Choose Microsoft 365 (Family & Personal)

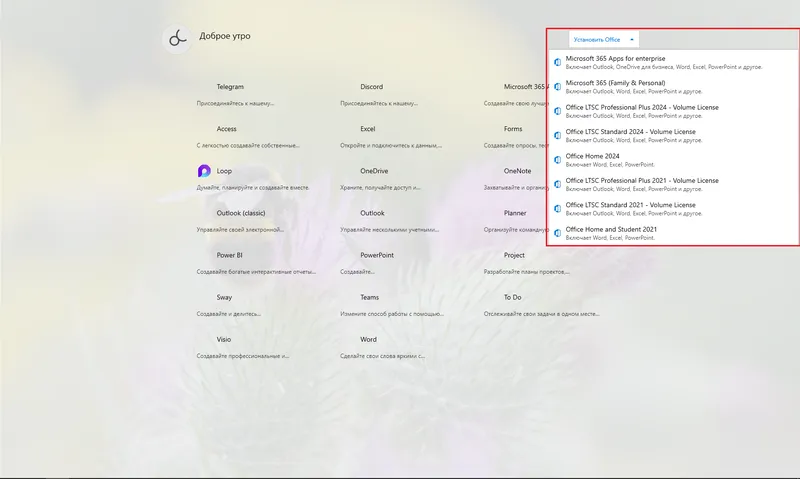(x=672, y=87)
